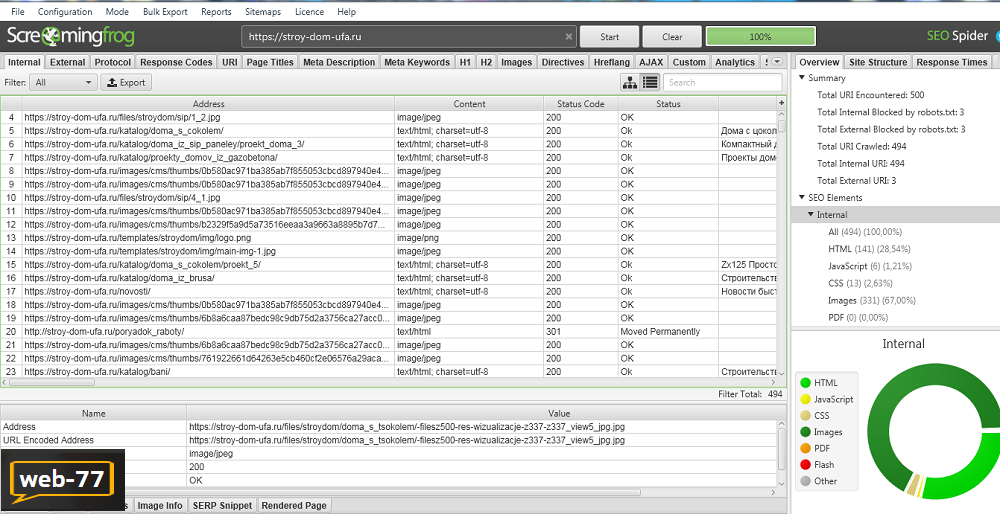The width and height of the screenshot is (1000, 514).
Task: Switch to the Meta Keywords tab
Action: pos(417,62)
